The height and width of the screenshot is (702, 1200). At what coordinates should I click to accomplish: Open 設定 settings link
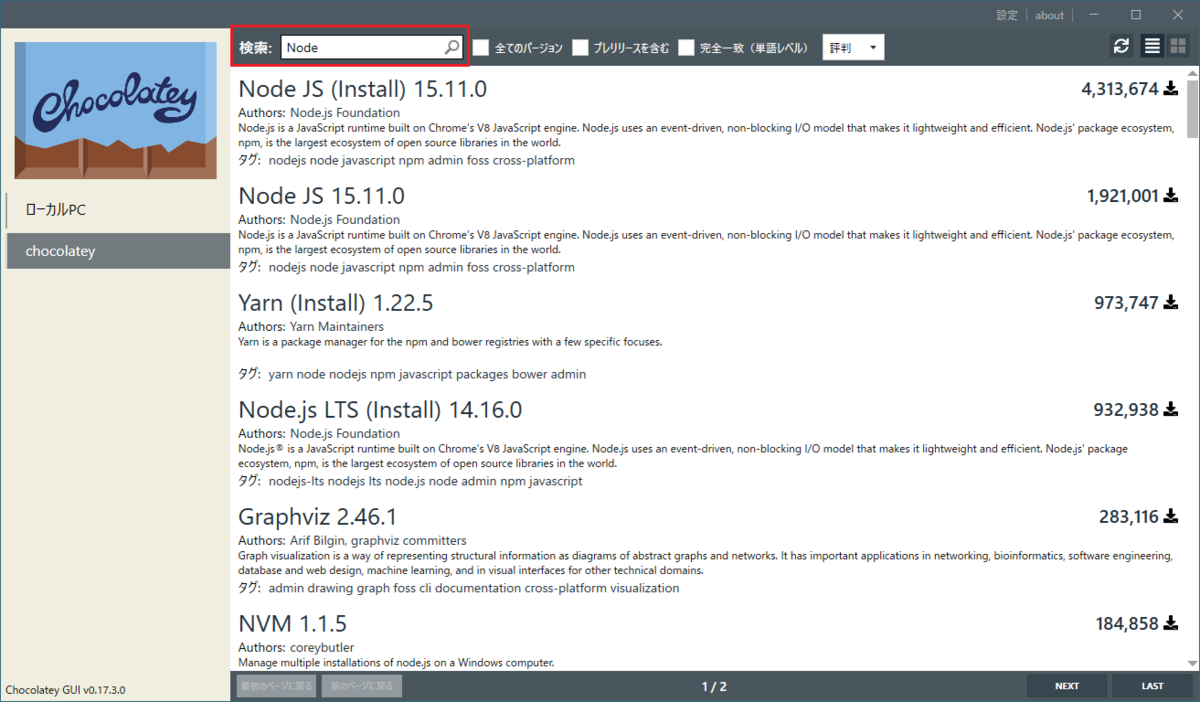tap(1007, 15)
